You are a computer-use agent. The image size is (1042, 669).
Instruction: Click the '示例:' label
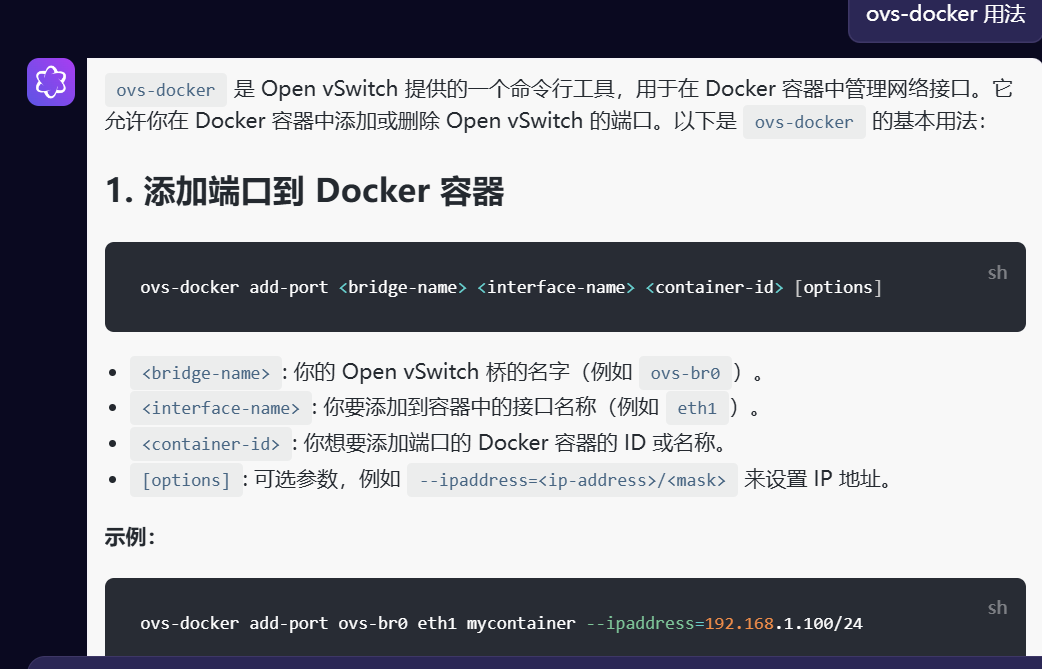[x=130, y=537]
